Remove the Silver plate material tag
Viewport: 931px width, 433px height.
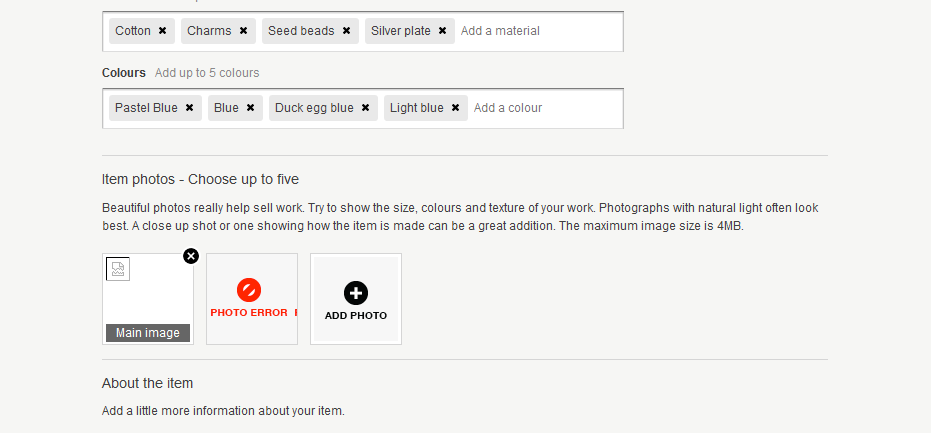click(442, 31)
